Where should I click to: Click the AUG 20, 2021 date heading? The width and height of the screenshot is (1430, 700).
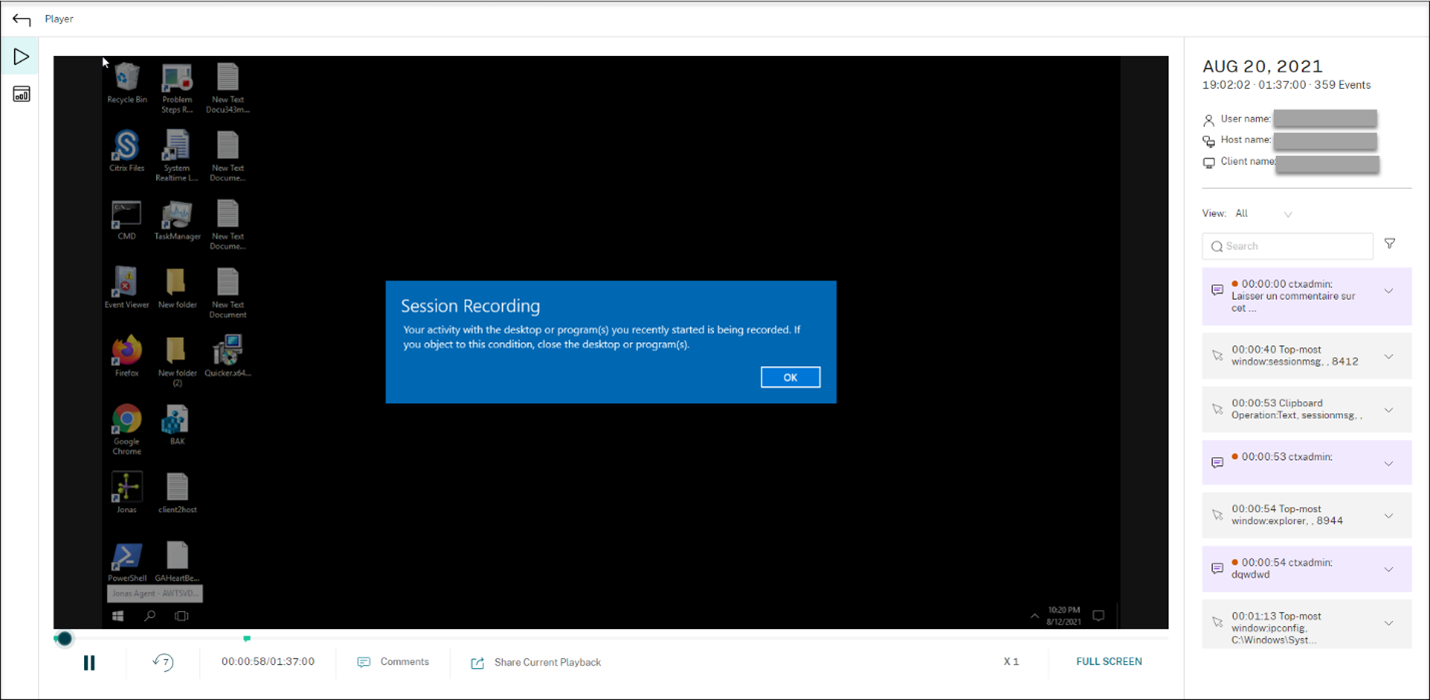(1262, 67)
